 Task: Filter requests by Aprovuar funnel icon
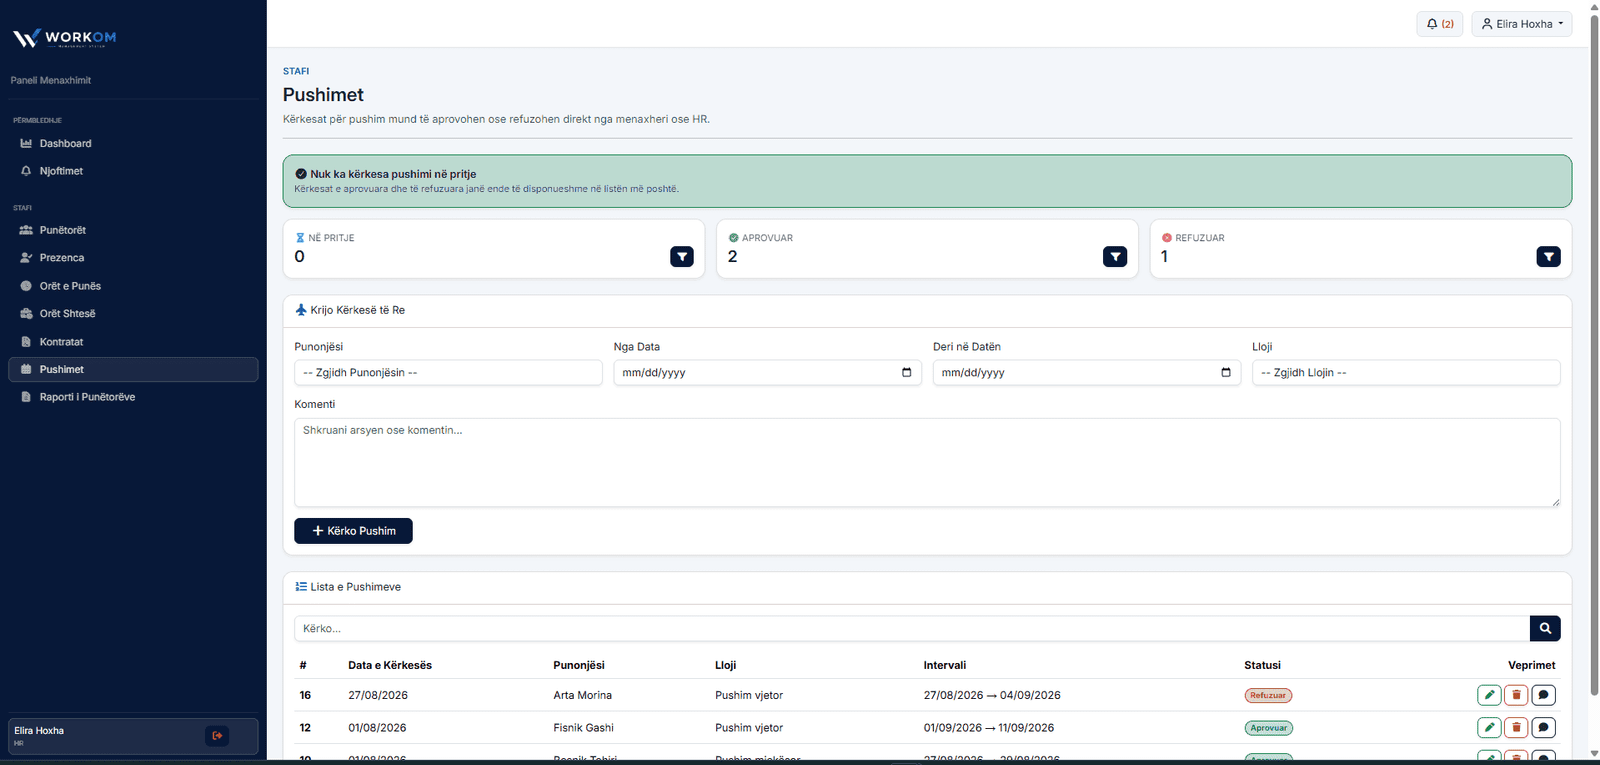[1115, 257]
